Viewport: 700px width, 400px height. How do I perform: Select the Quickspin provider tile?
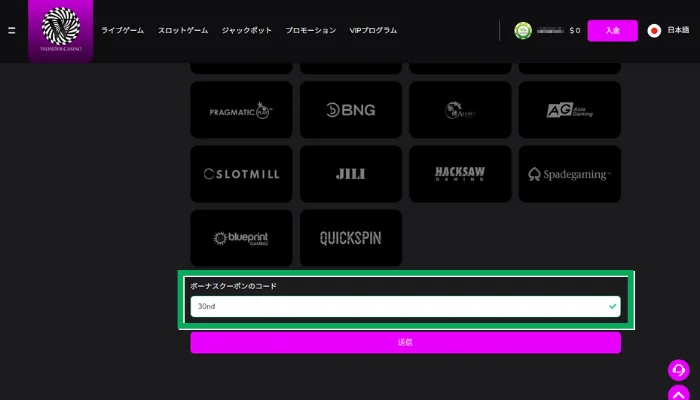[x=351, y=238]
